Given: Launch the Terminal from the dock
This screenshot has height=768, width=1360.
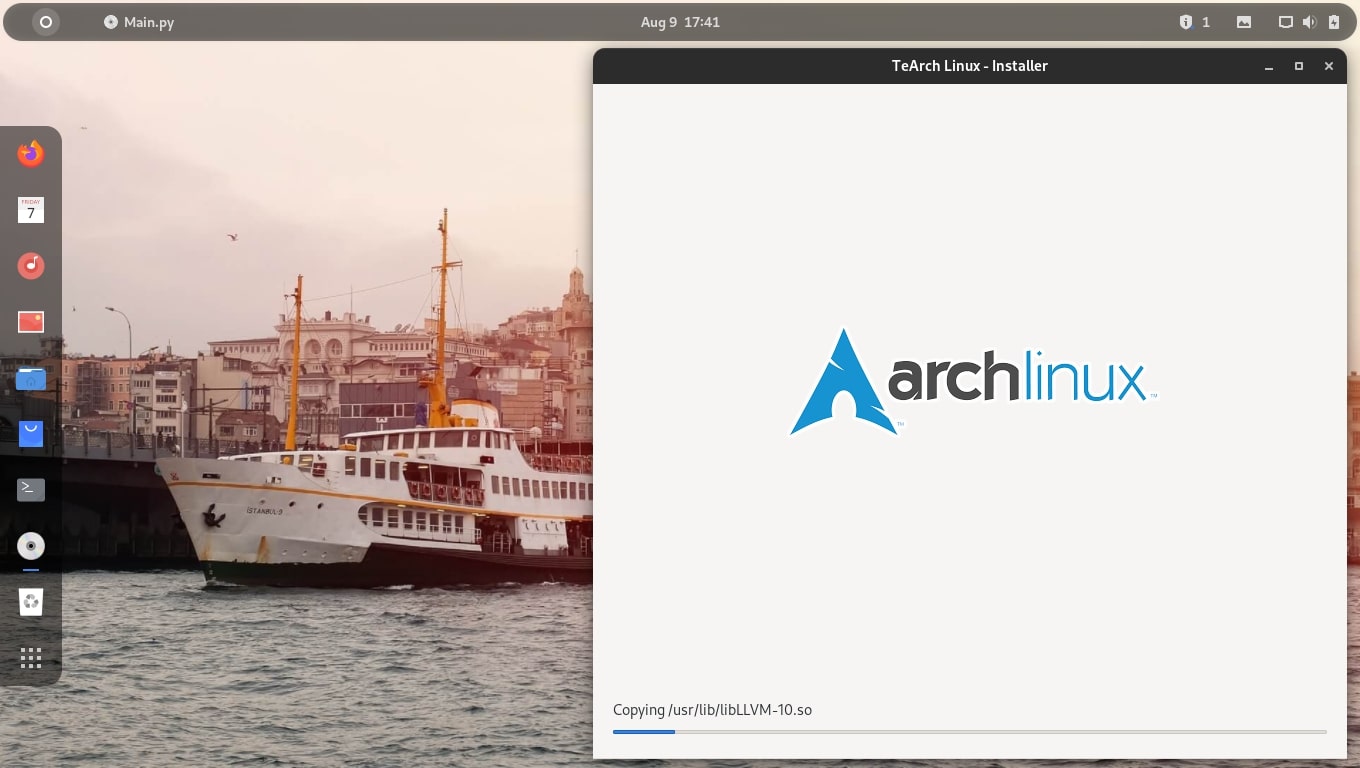Looking at the screenshot, I should click(x=31, y=490).
